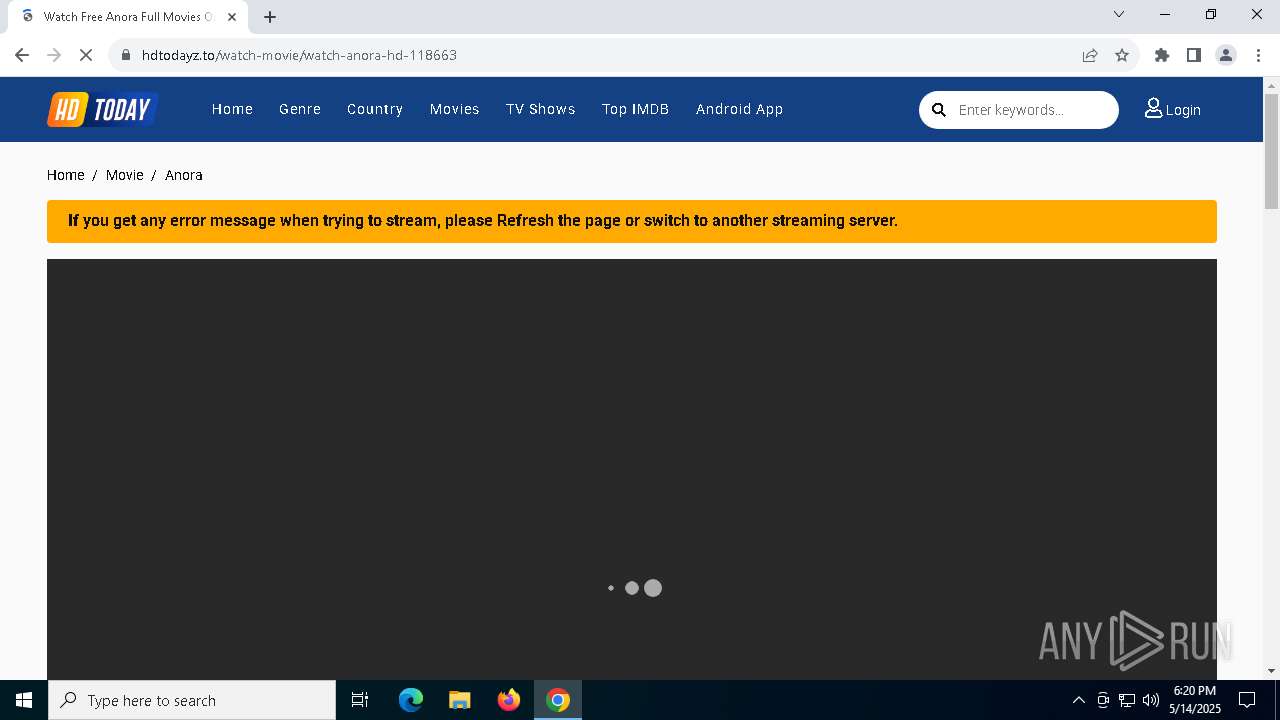
Task: Open Task View on the taskbar
Action: click(x=360, y=700)
